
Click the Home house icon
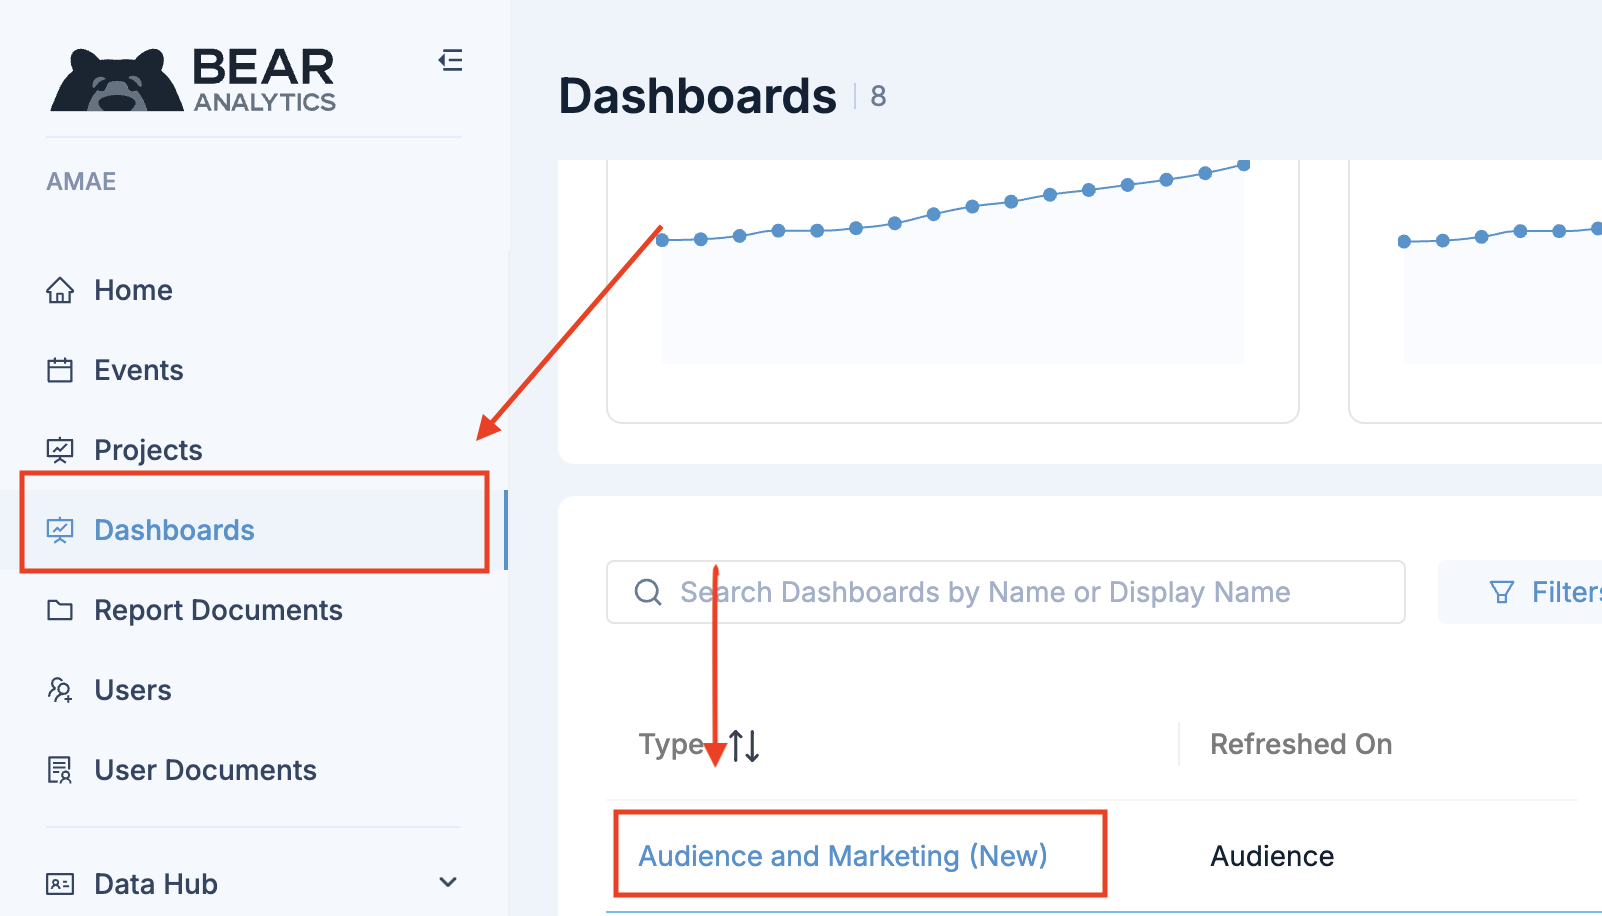[60, 290]
